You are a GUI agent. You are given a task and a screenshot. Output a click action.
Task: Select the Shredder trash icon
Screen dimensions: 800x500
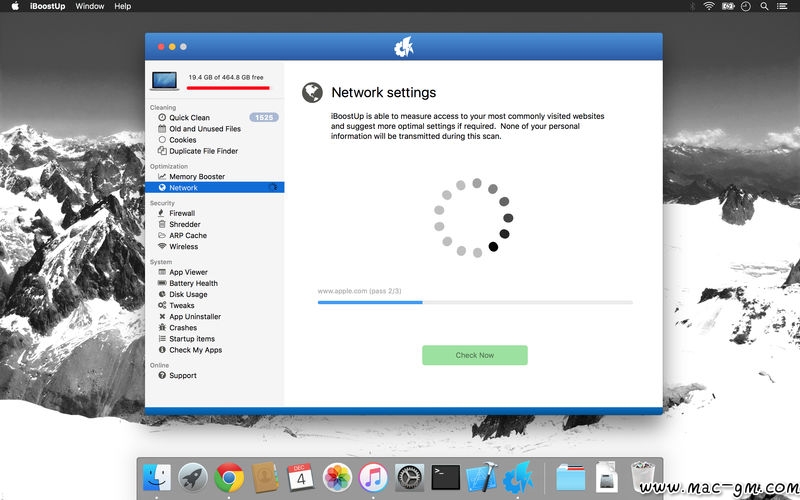162,224
